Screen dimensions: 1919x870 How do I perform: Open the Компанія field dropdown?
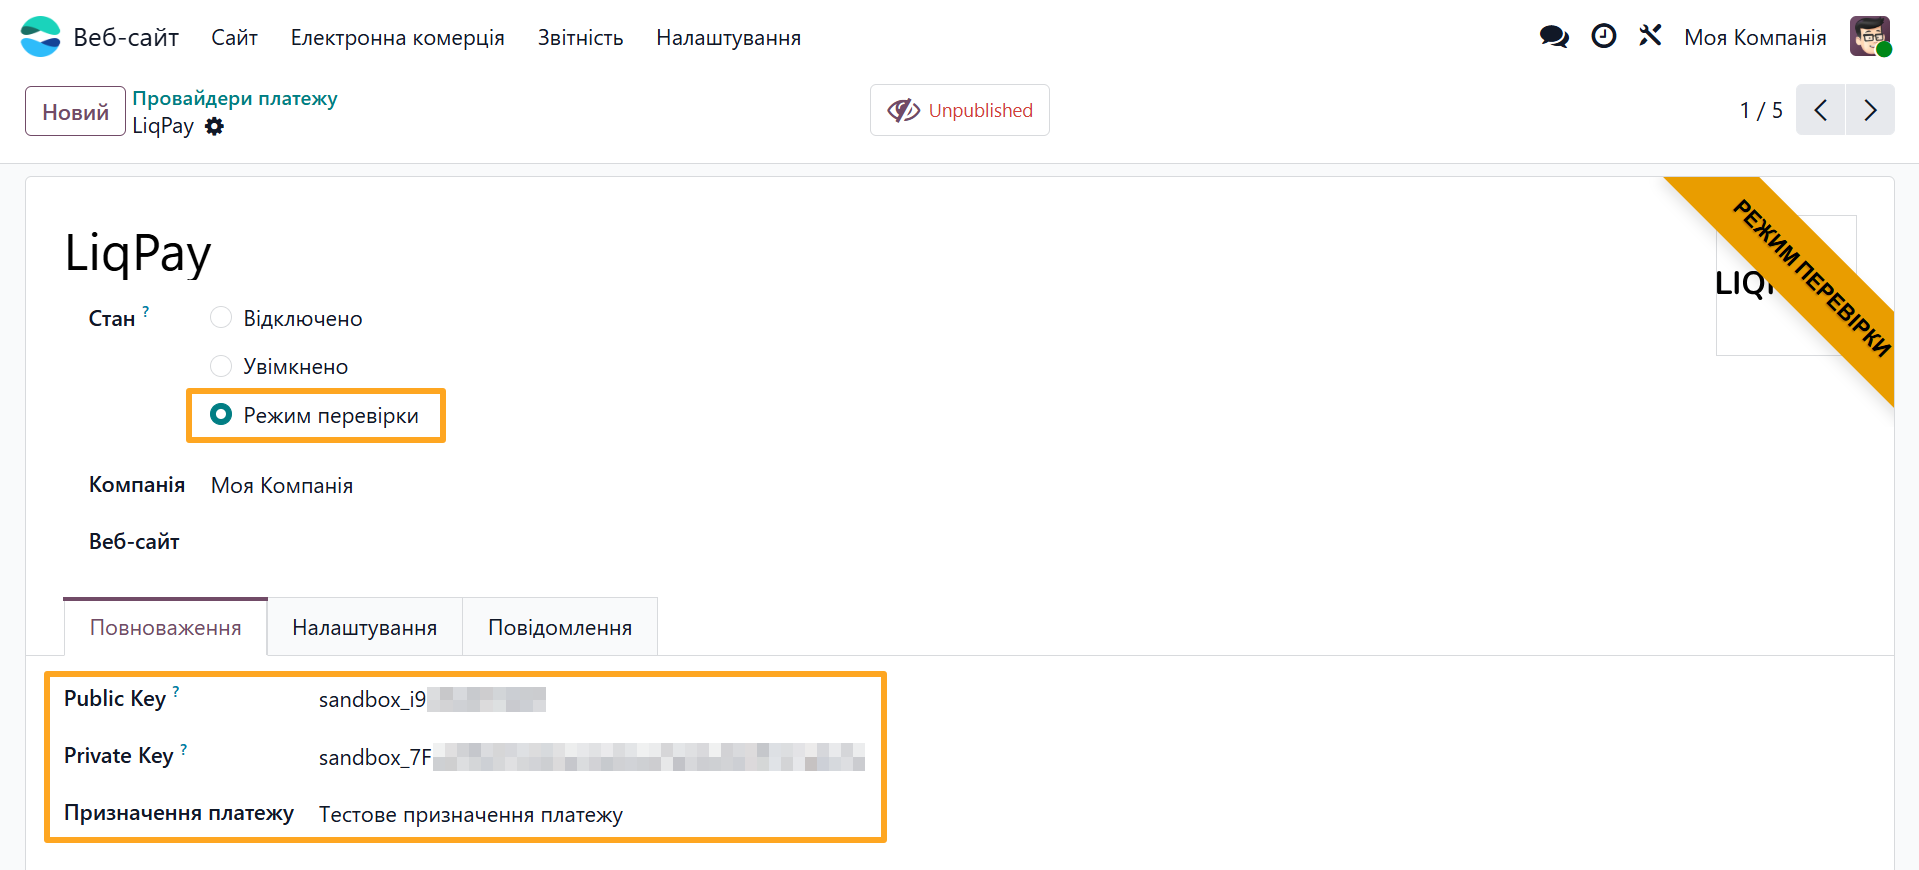282,486
